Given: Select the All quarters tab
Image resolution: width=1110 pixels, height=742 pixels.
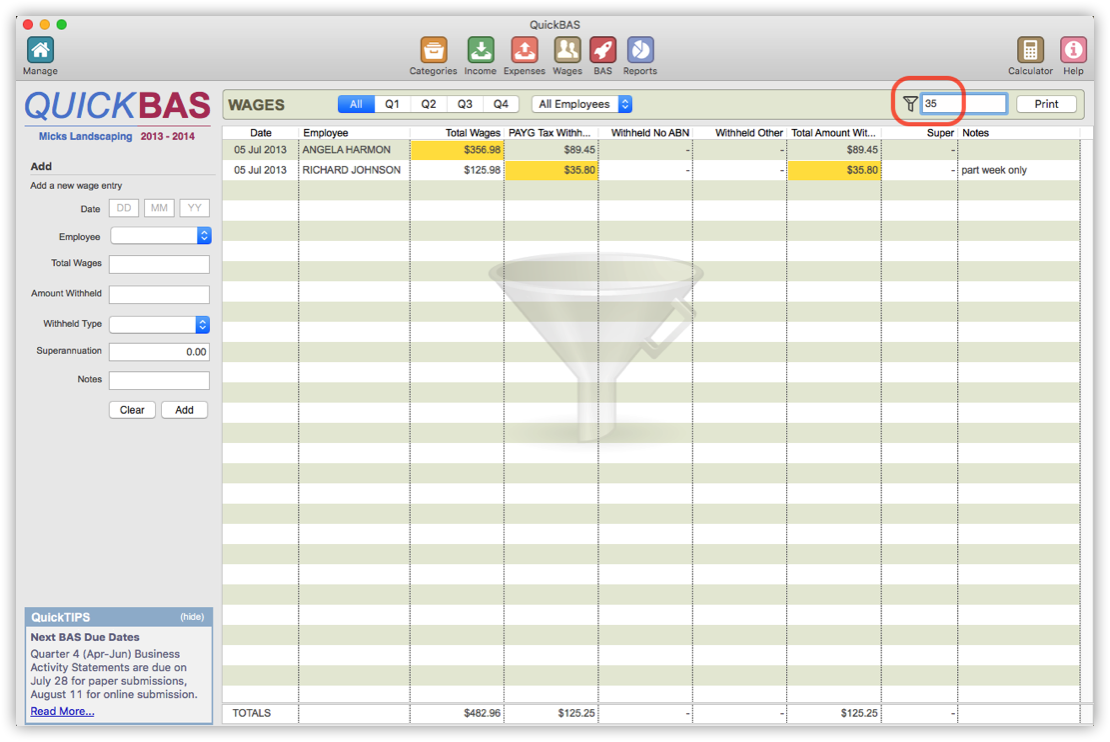Looking at the screenshot, I should (355, 103).
